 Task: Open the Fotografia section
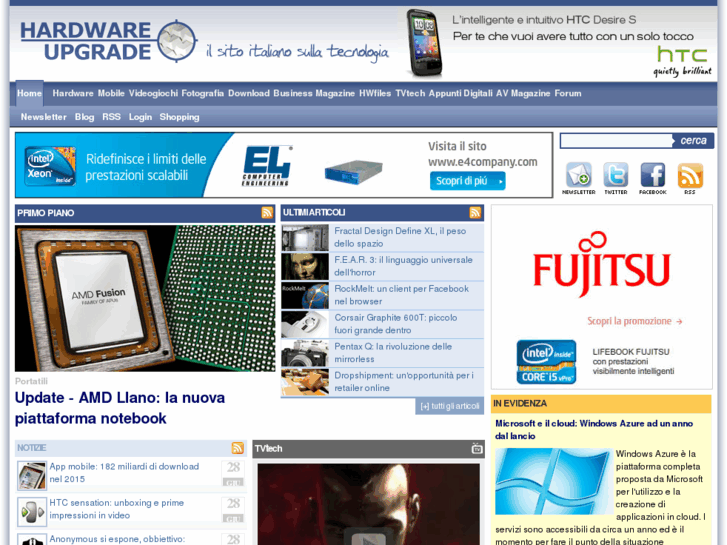pos(203,93)
